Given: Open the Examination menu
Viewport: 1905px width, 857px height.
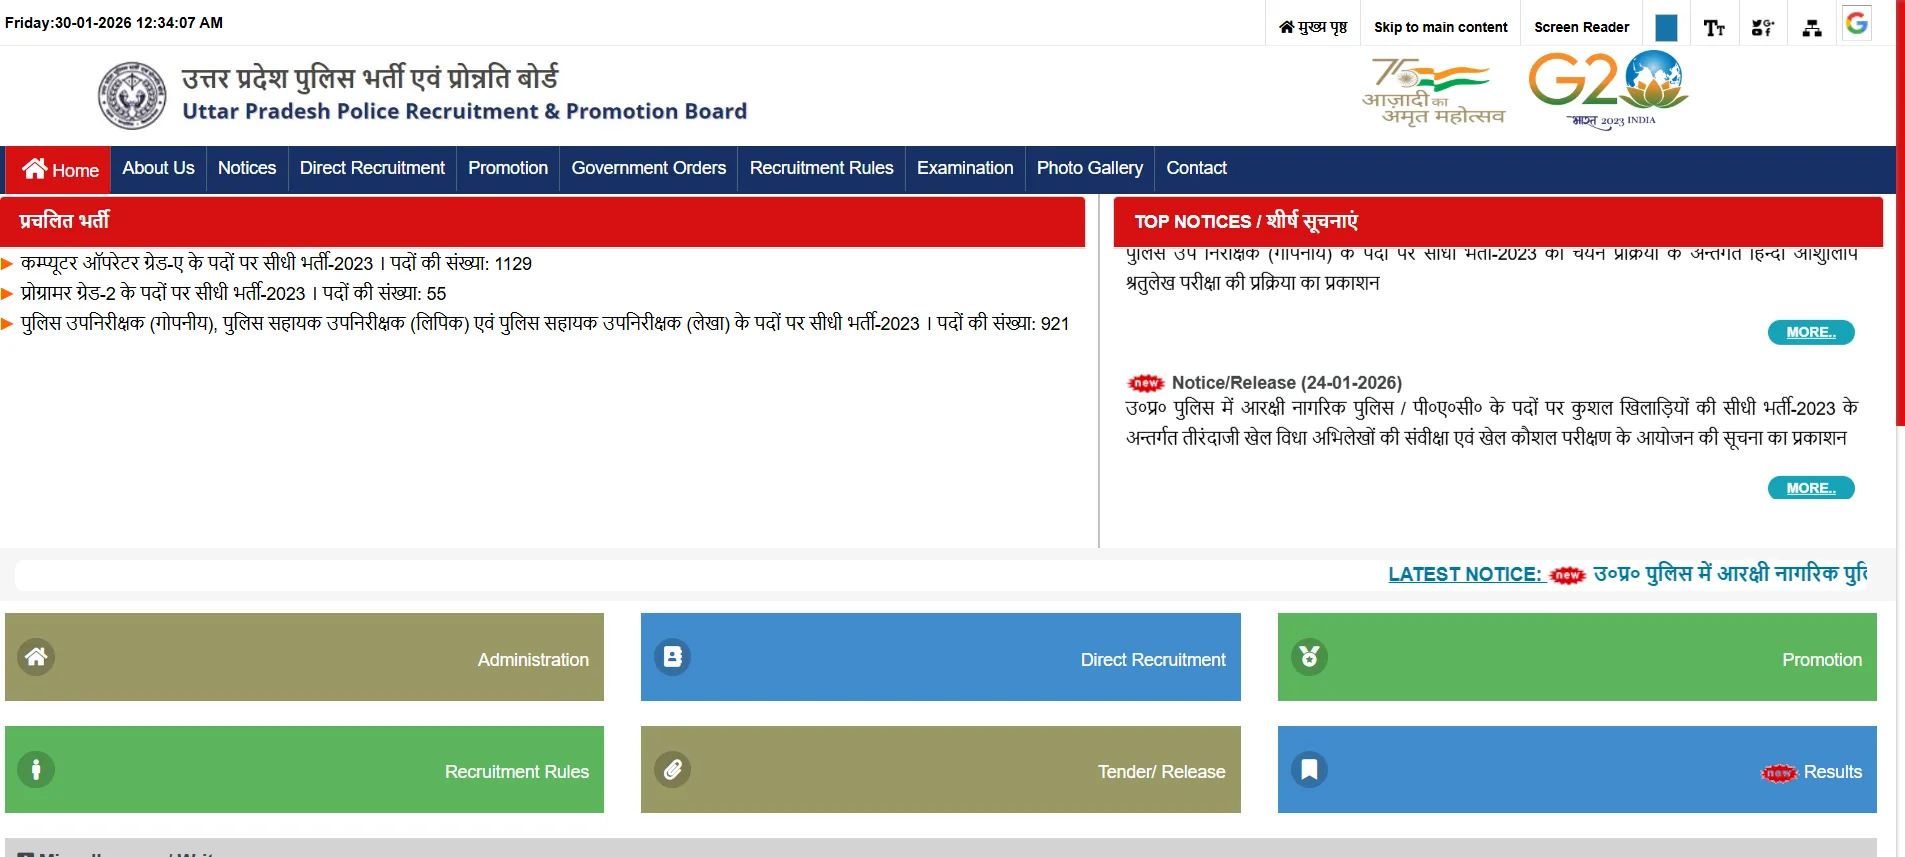Looking at the screenshot, I should 965,168.
